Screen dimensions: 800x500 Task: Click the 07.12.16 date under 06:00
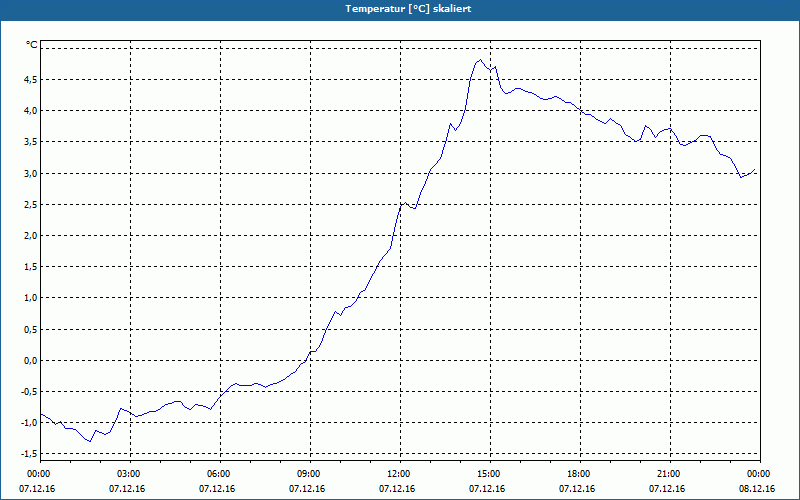point(217,489)
